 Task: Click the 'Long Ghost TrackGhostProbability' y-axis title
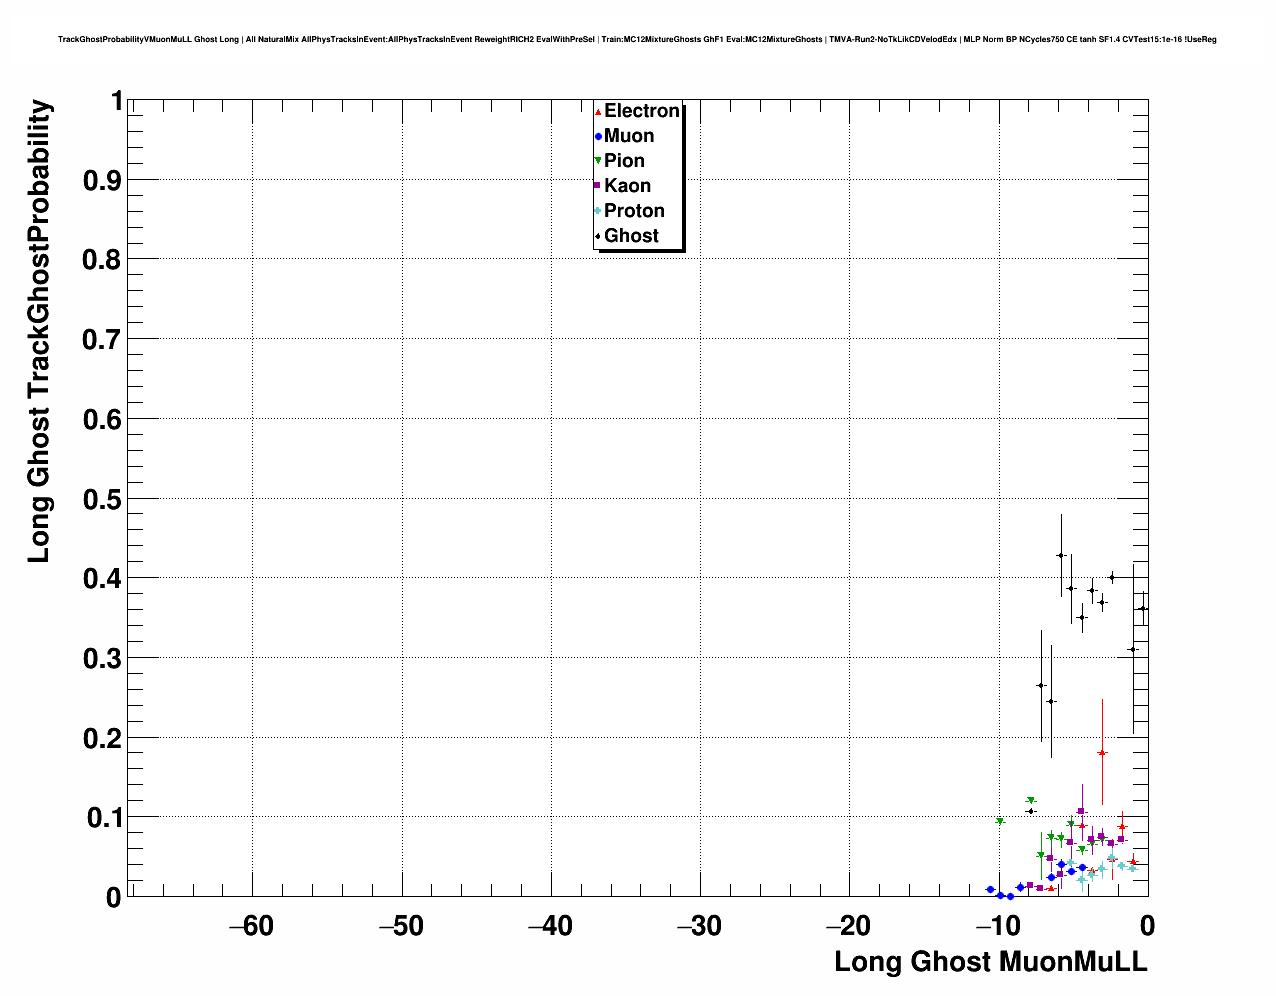click(39, 331)
